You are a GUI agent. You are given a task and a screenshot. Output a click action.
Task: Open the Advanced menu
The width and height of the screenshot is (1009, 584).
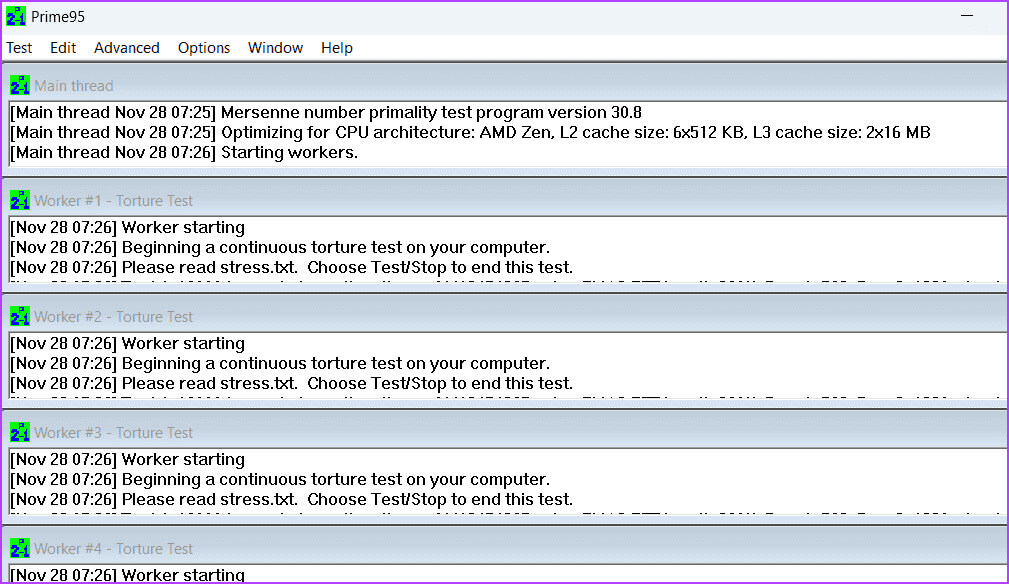[127, 48]
